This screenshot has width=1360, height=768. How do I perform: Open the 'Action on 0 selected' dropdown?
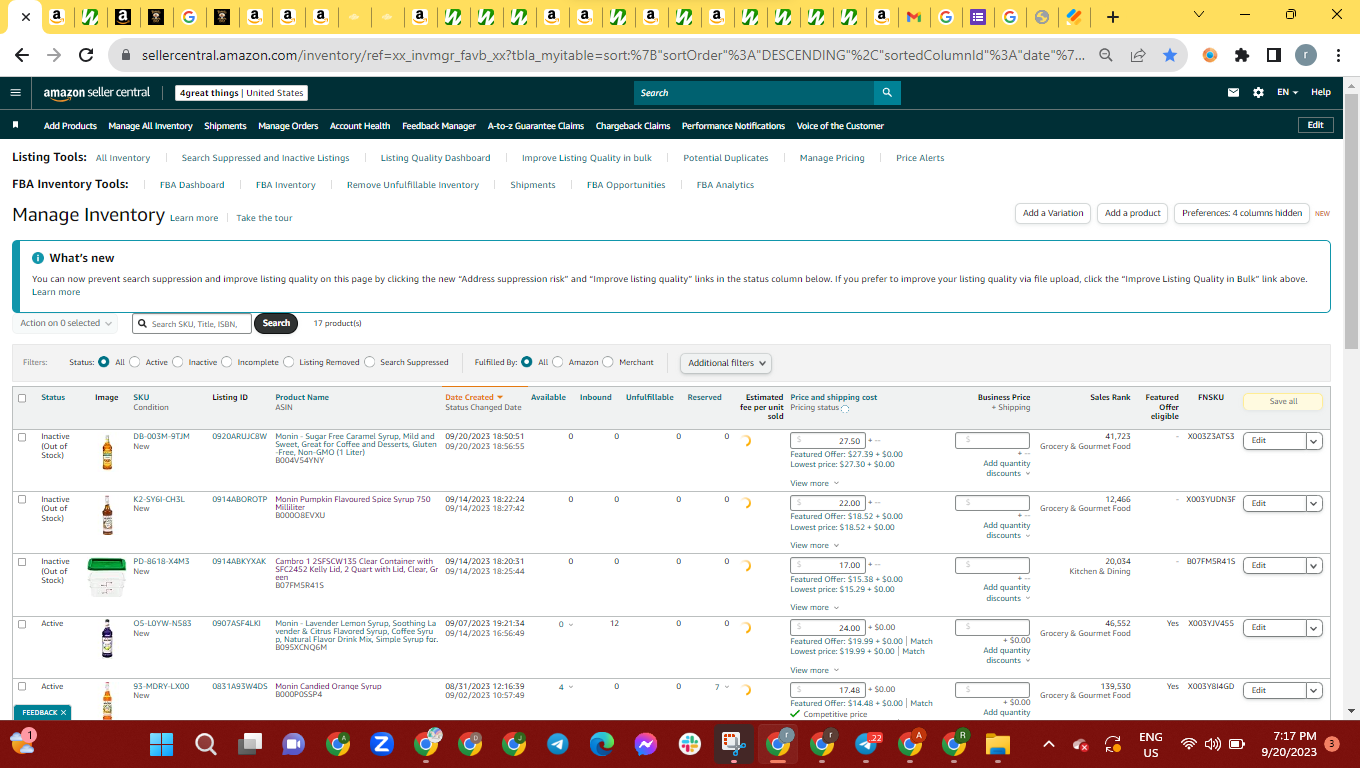(x=65, y=323)
